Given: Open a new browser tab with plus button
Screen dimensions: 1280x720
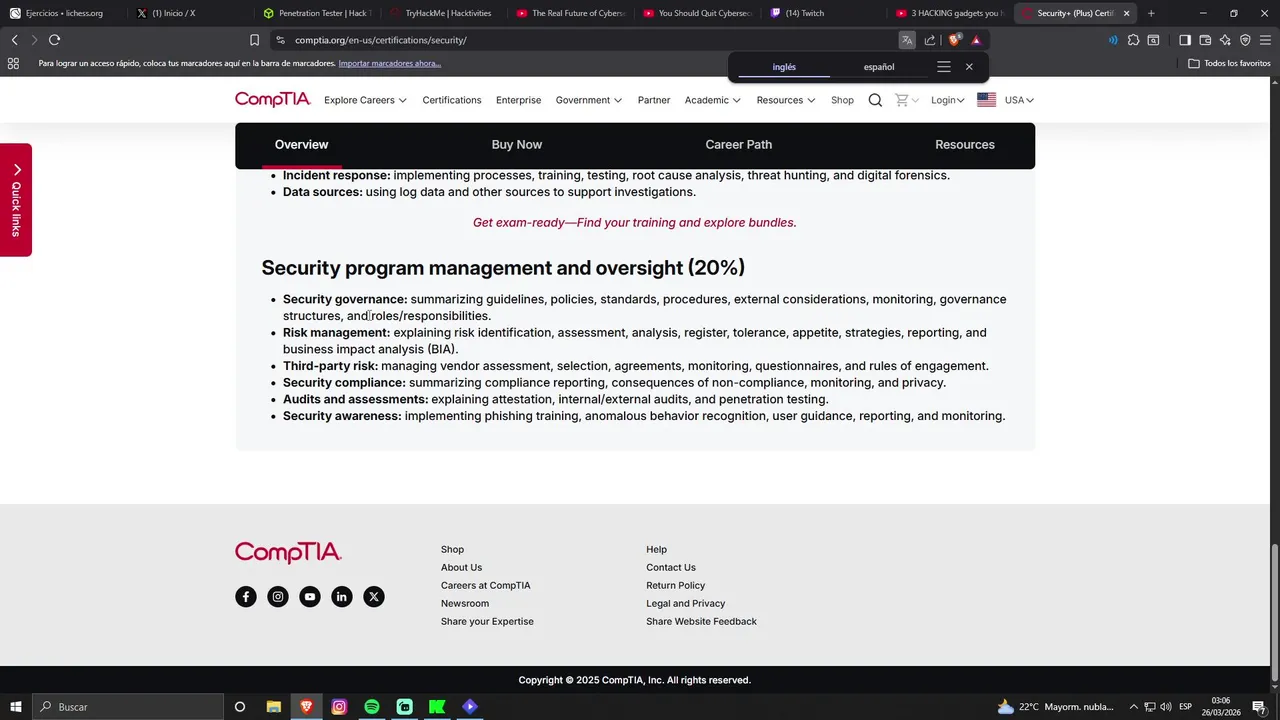Looking at the screenshot, I should pyautogui.click(x=1151, y=13).
